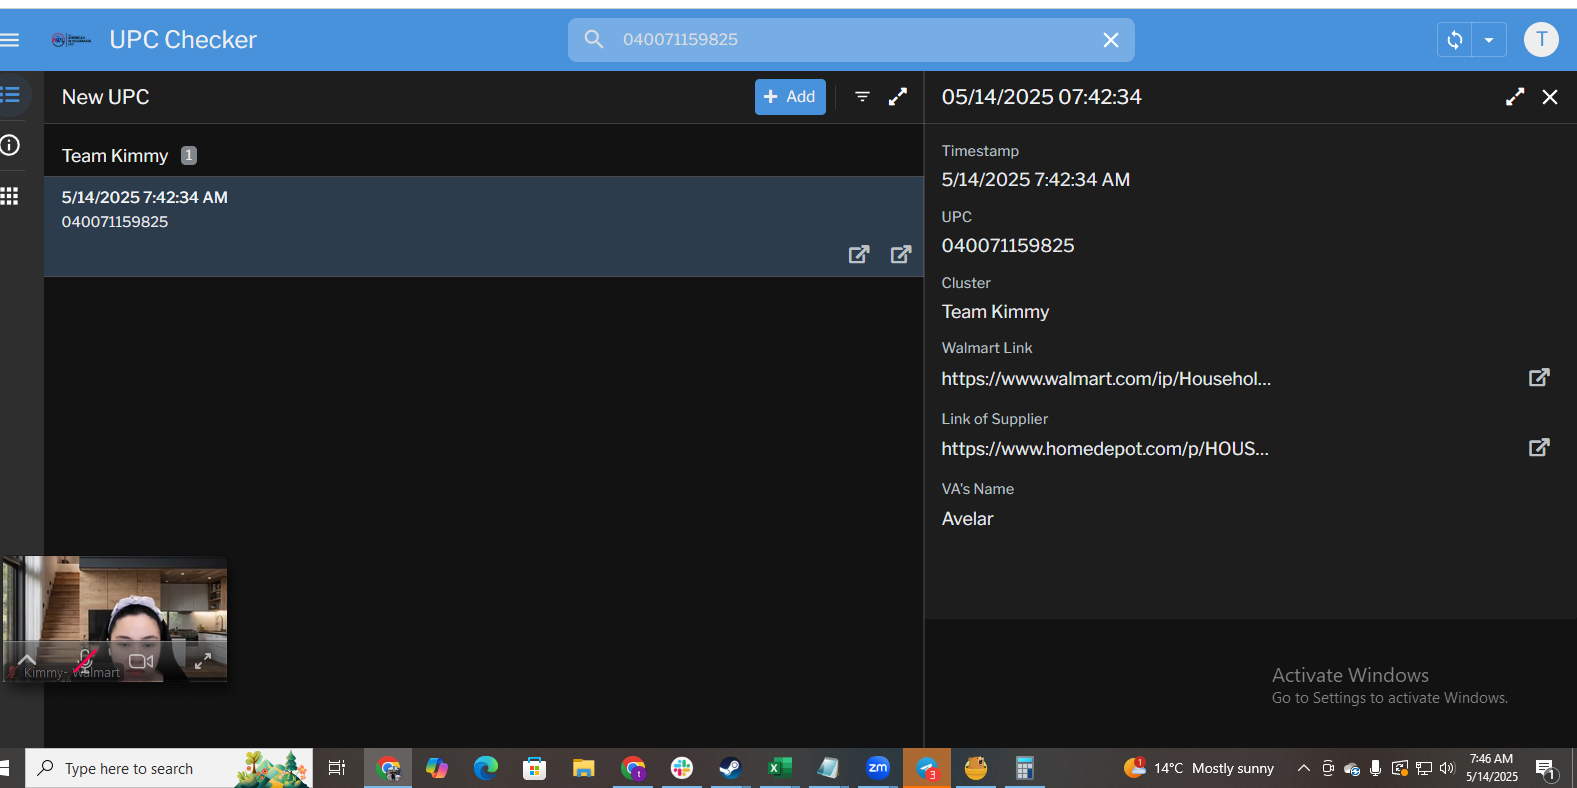Toggle the camera in Zoom mini window
1577x788 pixels.
141,661
